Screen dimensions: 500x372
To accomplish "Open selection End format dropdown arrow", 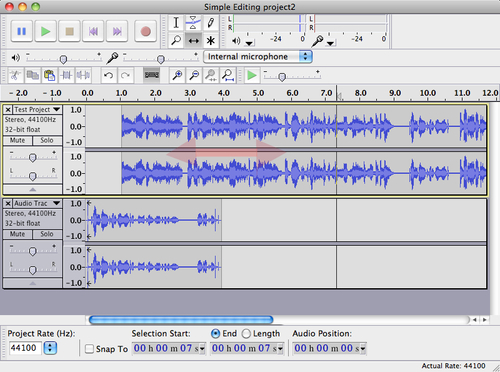I will coord(280,349).
